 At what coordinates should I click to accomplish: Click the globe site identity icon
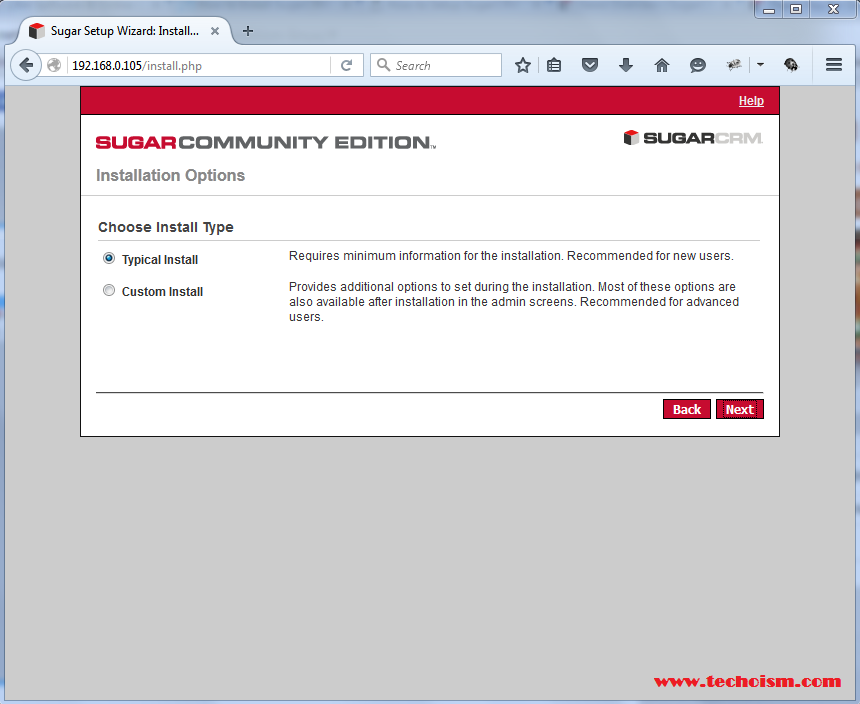click(x=54, y=65)
